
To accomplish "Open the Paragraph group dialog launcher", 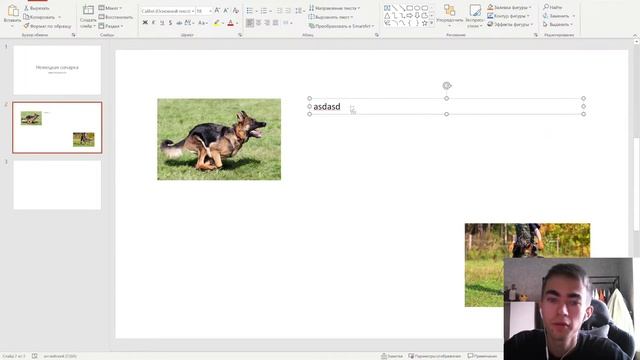I will (x=376, y=35).
